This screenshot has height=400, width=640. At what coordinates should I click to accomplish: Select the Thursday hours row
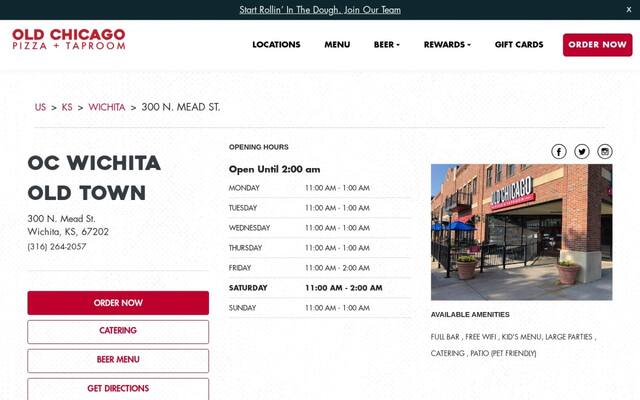point(320,248)
